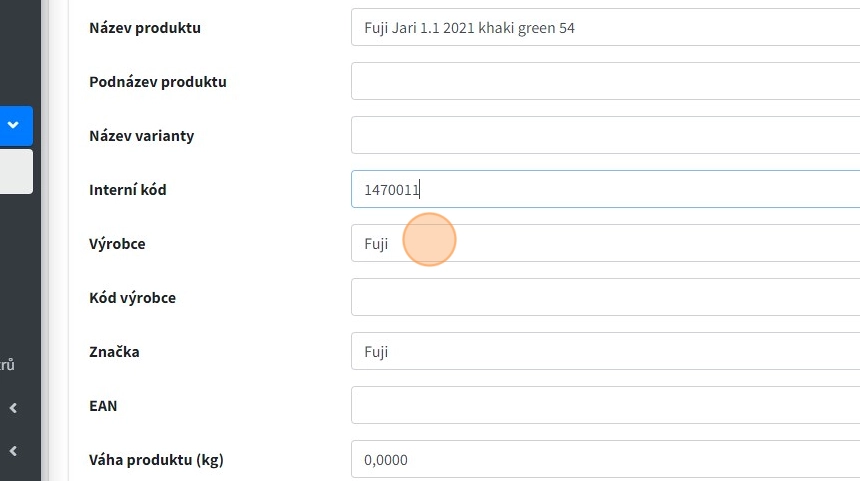Click the "Značka" field label
Viewport: 860px width, 481px height.
114,352
